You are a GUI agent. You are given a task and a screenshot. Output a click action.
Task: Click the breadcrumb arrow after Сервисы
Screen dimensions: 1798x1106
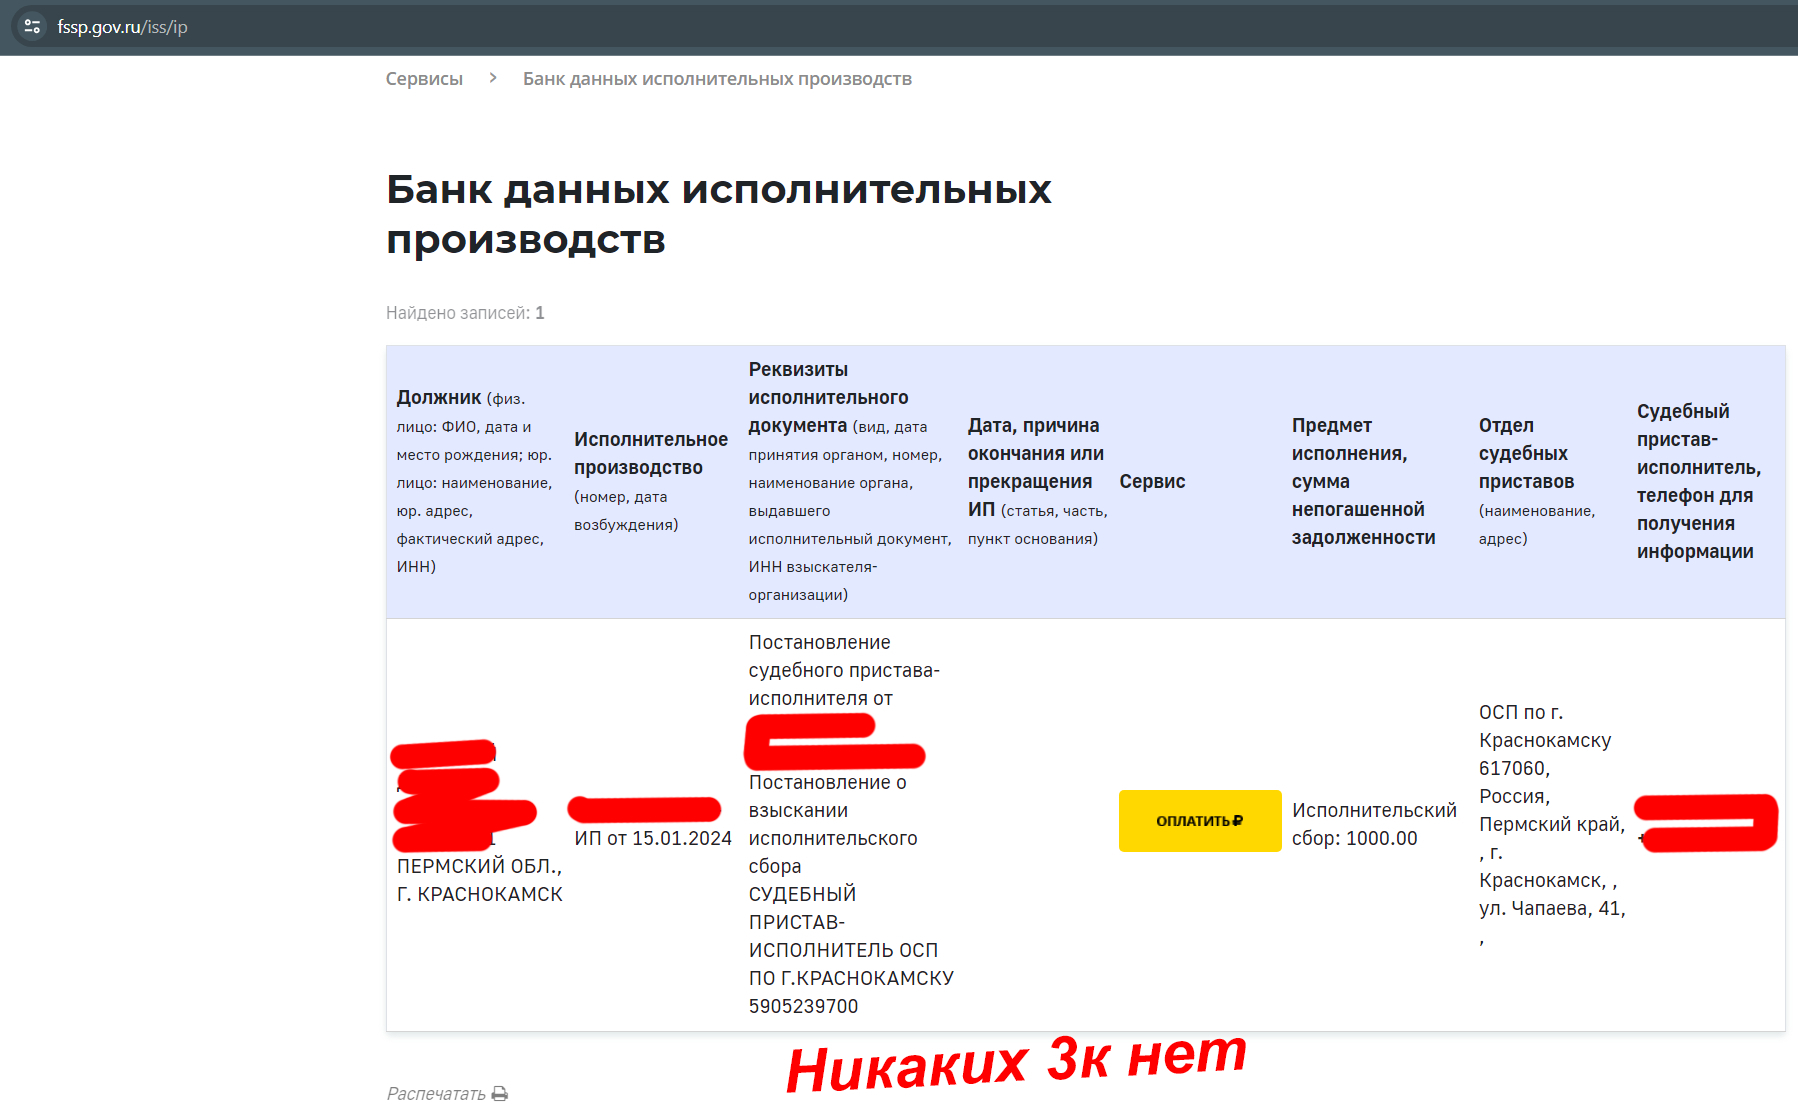tap(493, 78)
